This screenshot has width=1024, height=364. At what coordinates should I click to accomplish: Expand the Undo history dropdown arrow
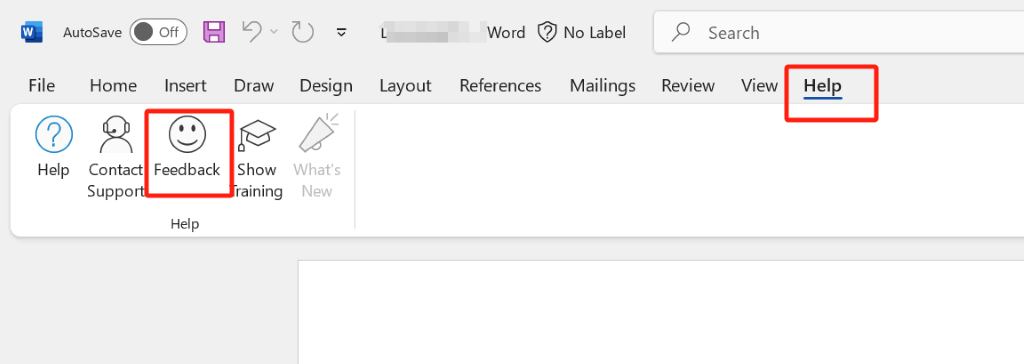(x=274, y=31)
